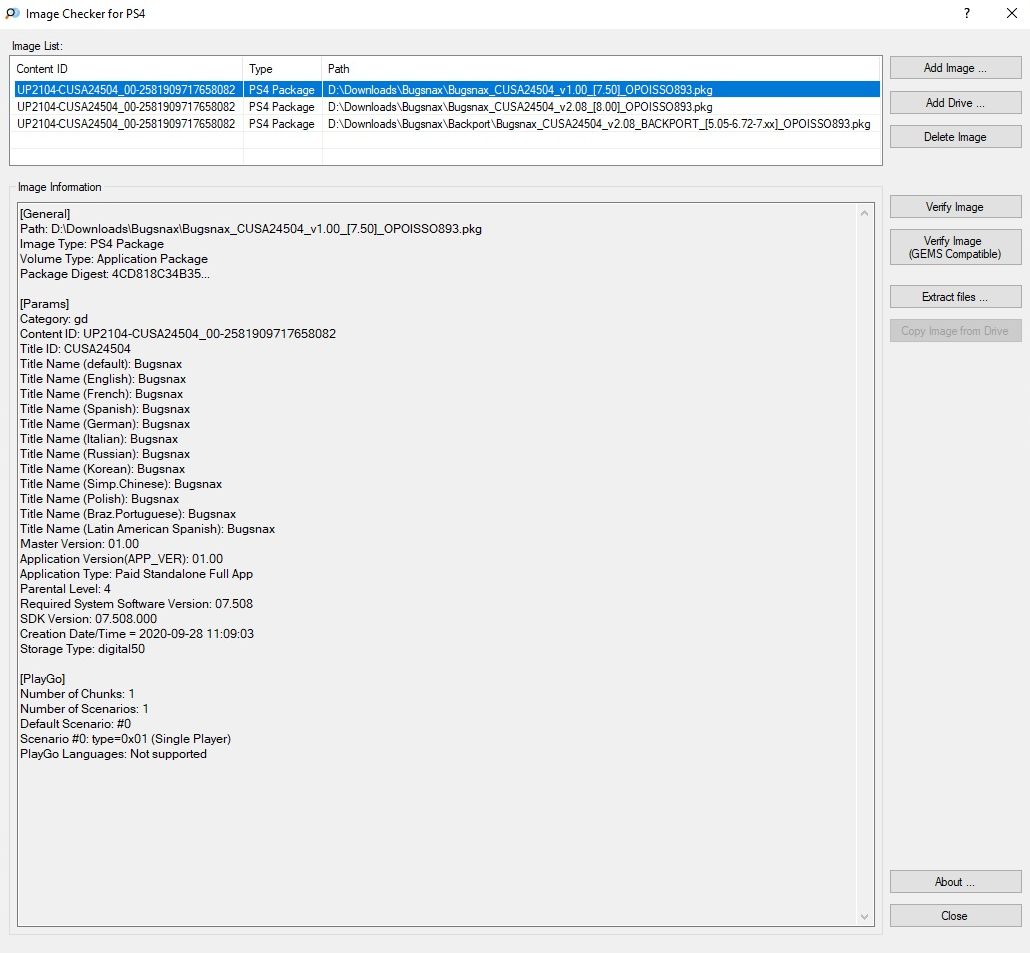Click the 'Category: gd' line
The height and width of the screenshot is (953, 1030).
[x=54, y=319]
